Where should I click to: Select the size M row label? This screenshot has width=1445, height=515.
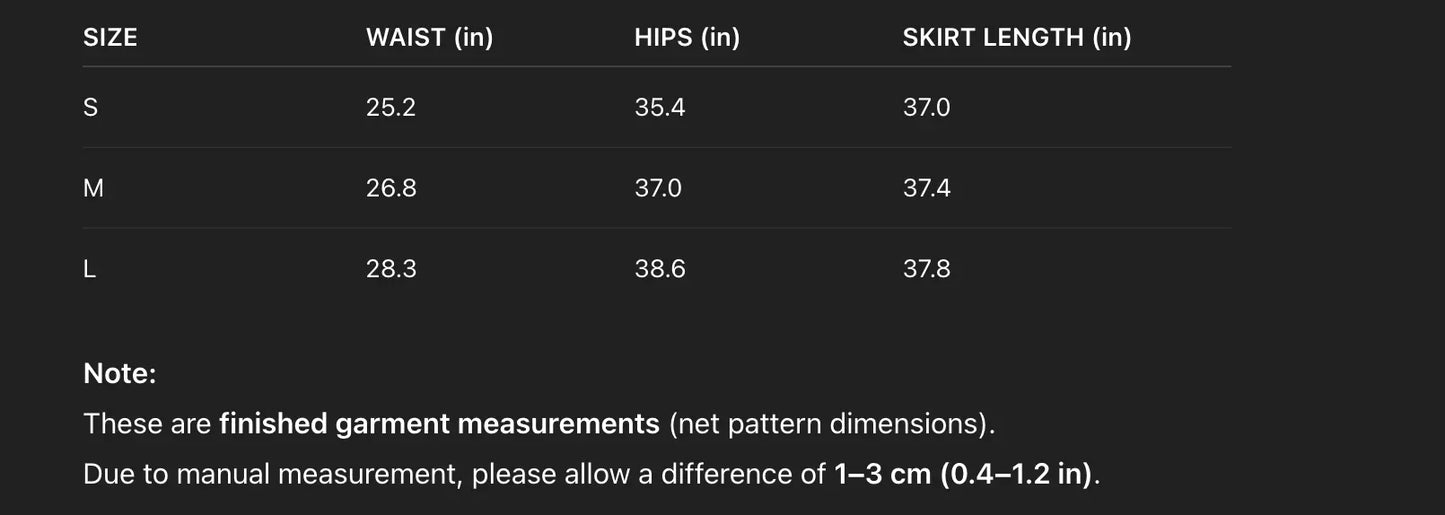point(93,188)
